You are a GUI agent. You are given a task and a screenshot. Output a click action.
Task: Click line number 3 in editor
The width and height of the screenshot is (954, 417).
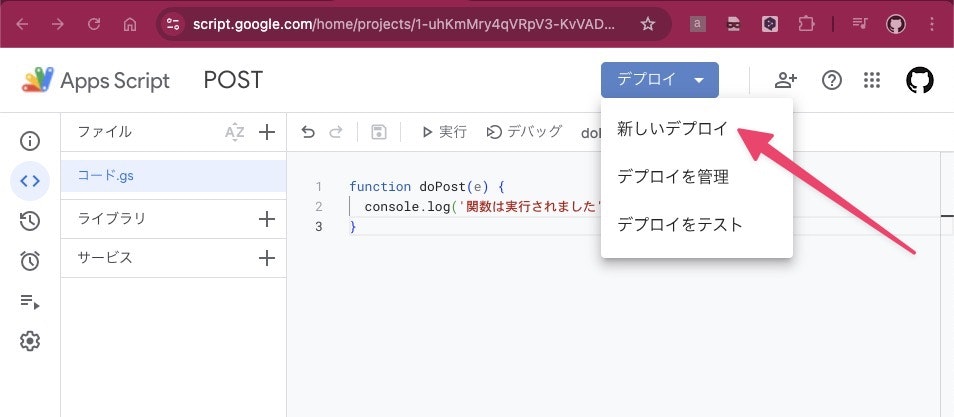(x=319, y=226)
